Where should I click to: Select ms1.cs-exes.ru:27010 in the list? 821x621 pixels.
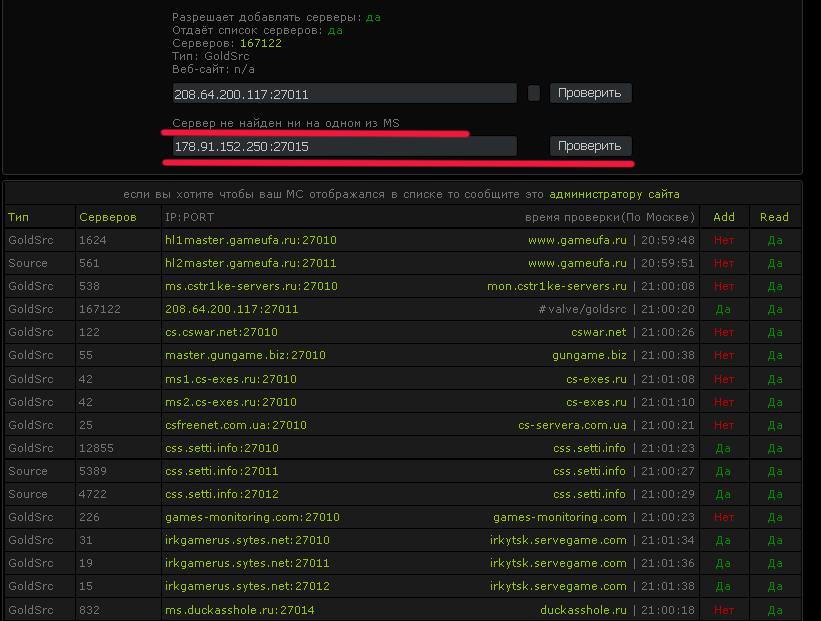230,379
